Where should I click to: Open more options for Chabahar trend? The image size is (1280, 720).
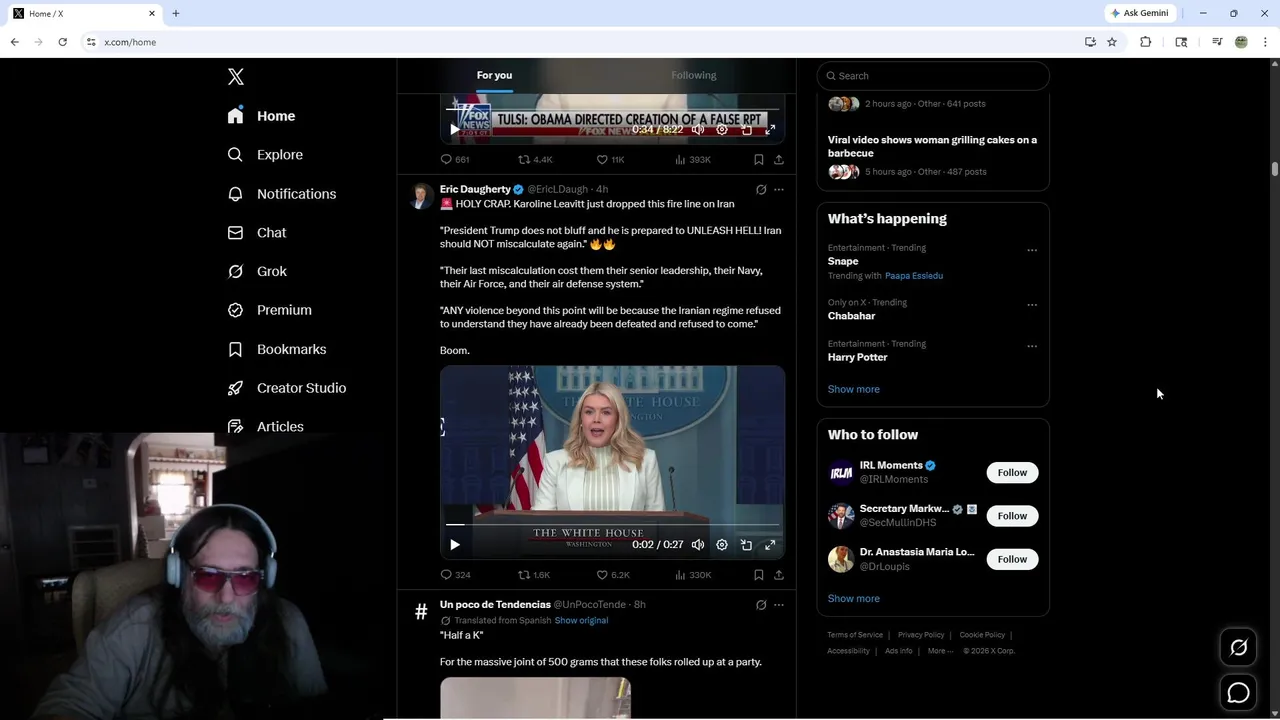(1032, 305)
